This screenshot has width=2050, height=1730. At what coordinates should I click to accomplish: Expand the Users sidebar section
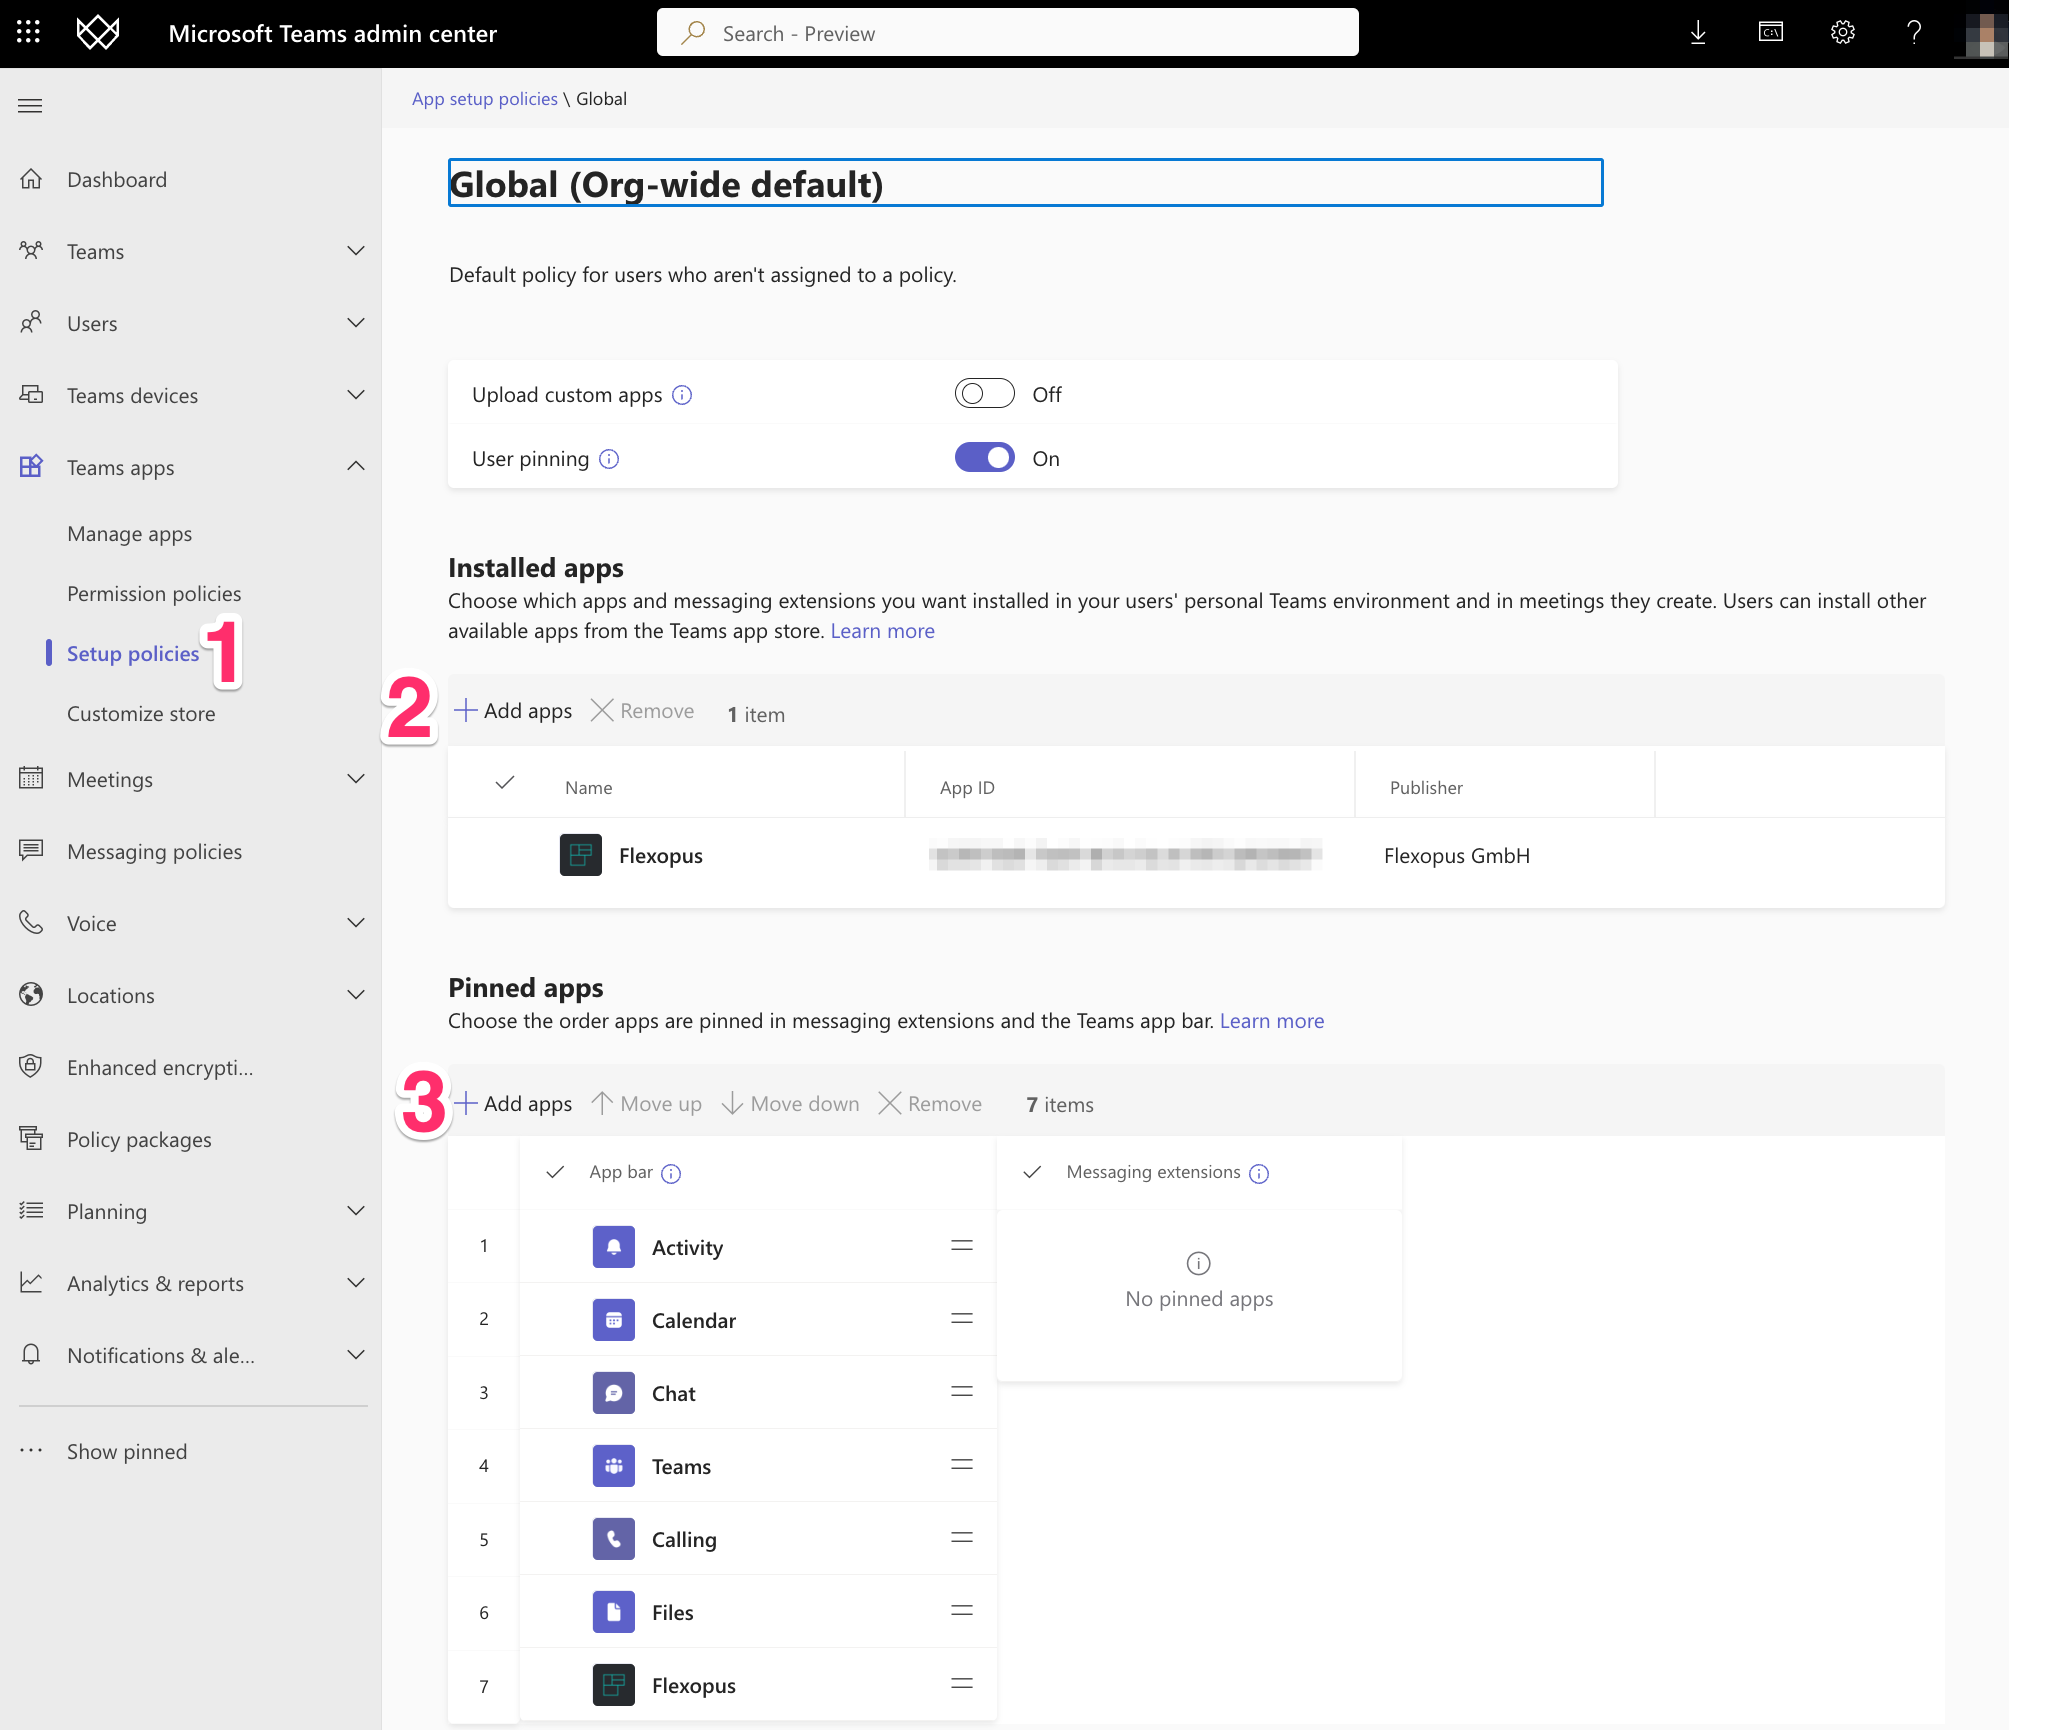(356, 323)
